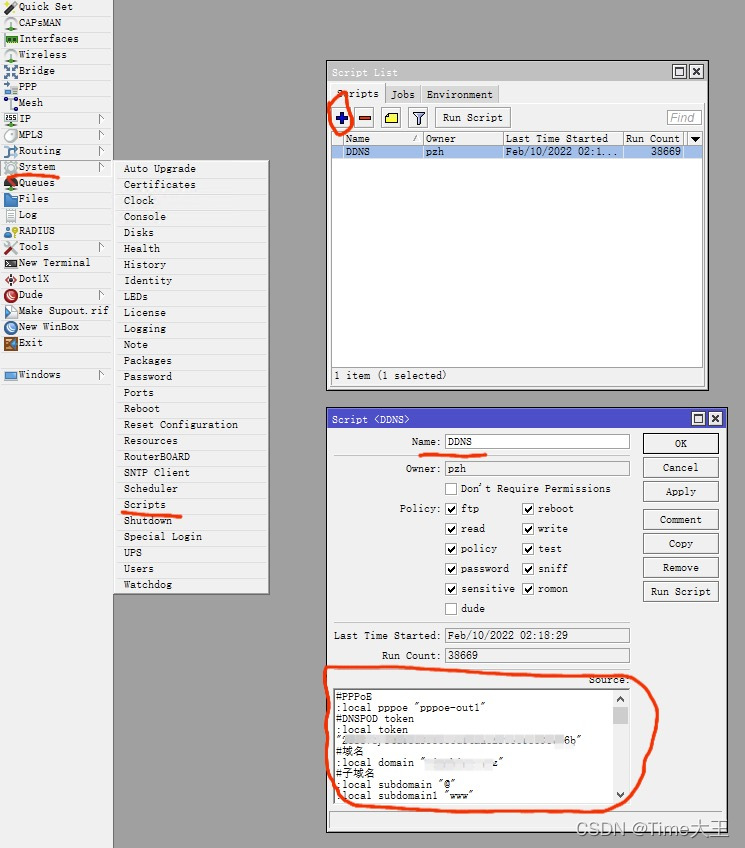Uncheck the ftp policy checkbox
The width and height of the screenshot is (745, 848).
coord(451,509)
